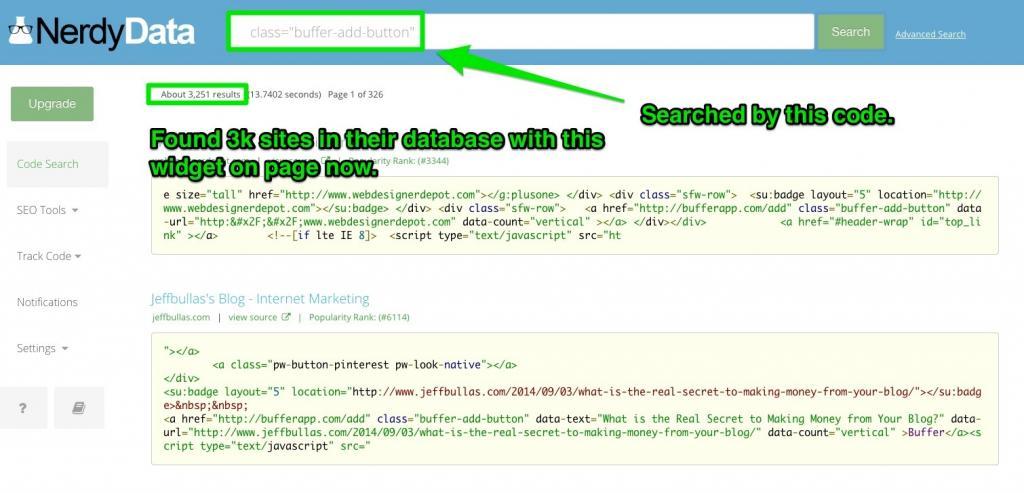Click Popularity Rank (#6114)

(359, 317)
